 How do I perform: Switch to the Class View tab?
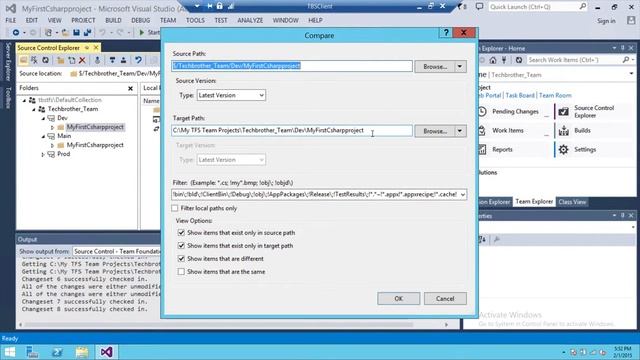point(572,202)
